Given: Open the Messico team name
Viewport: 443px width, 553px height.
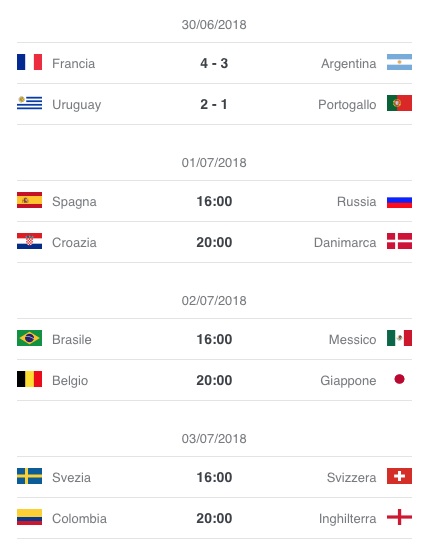Looking at the screenshot, I should pos(352,339).
